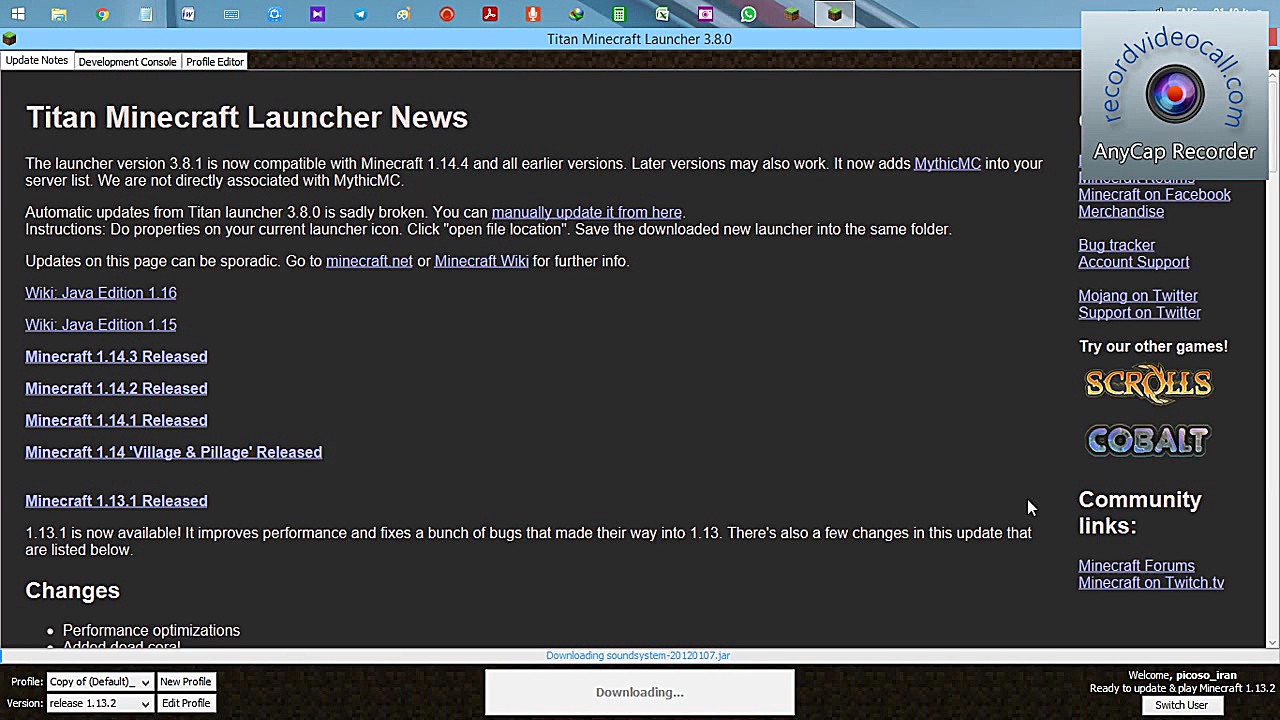Follow the 'manually update it from here' link
This screenshot has height=720, width=1280.
tap(587, 213)
